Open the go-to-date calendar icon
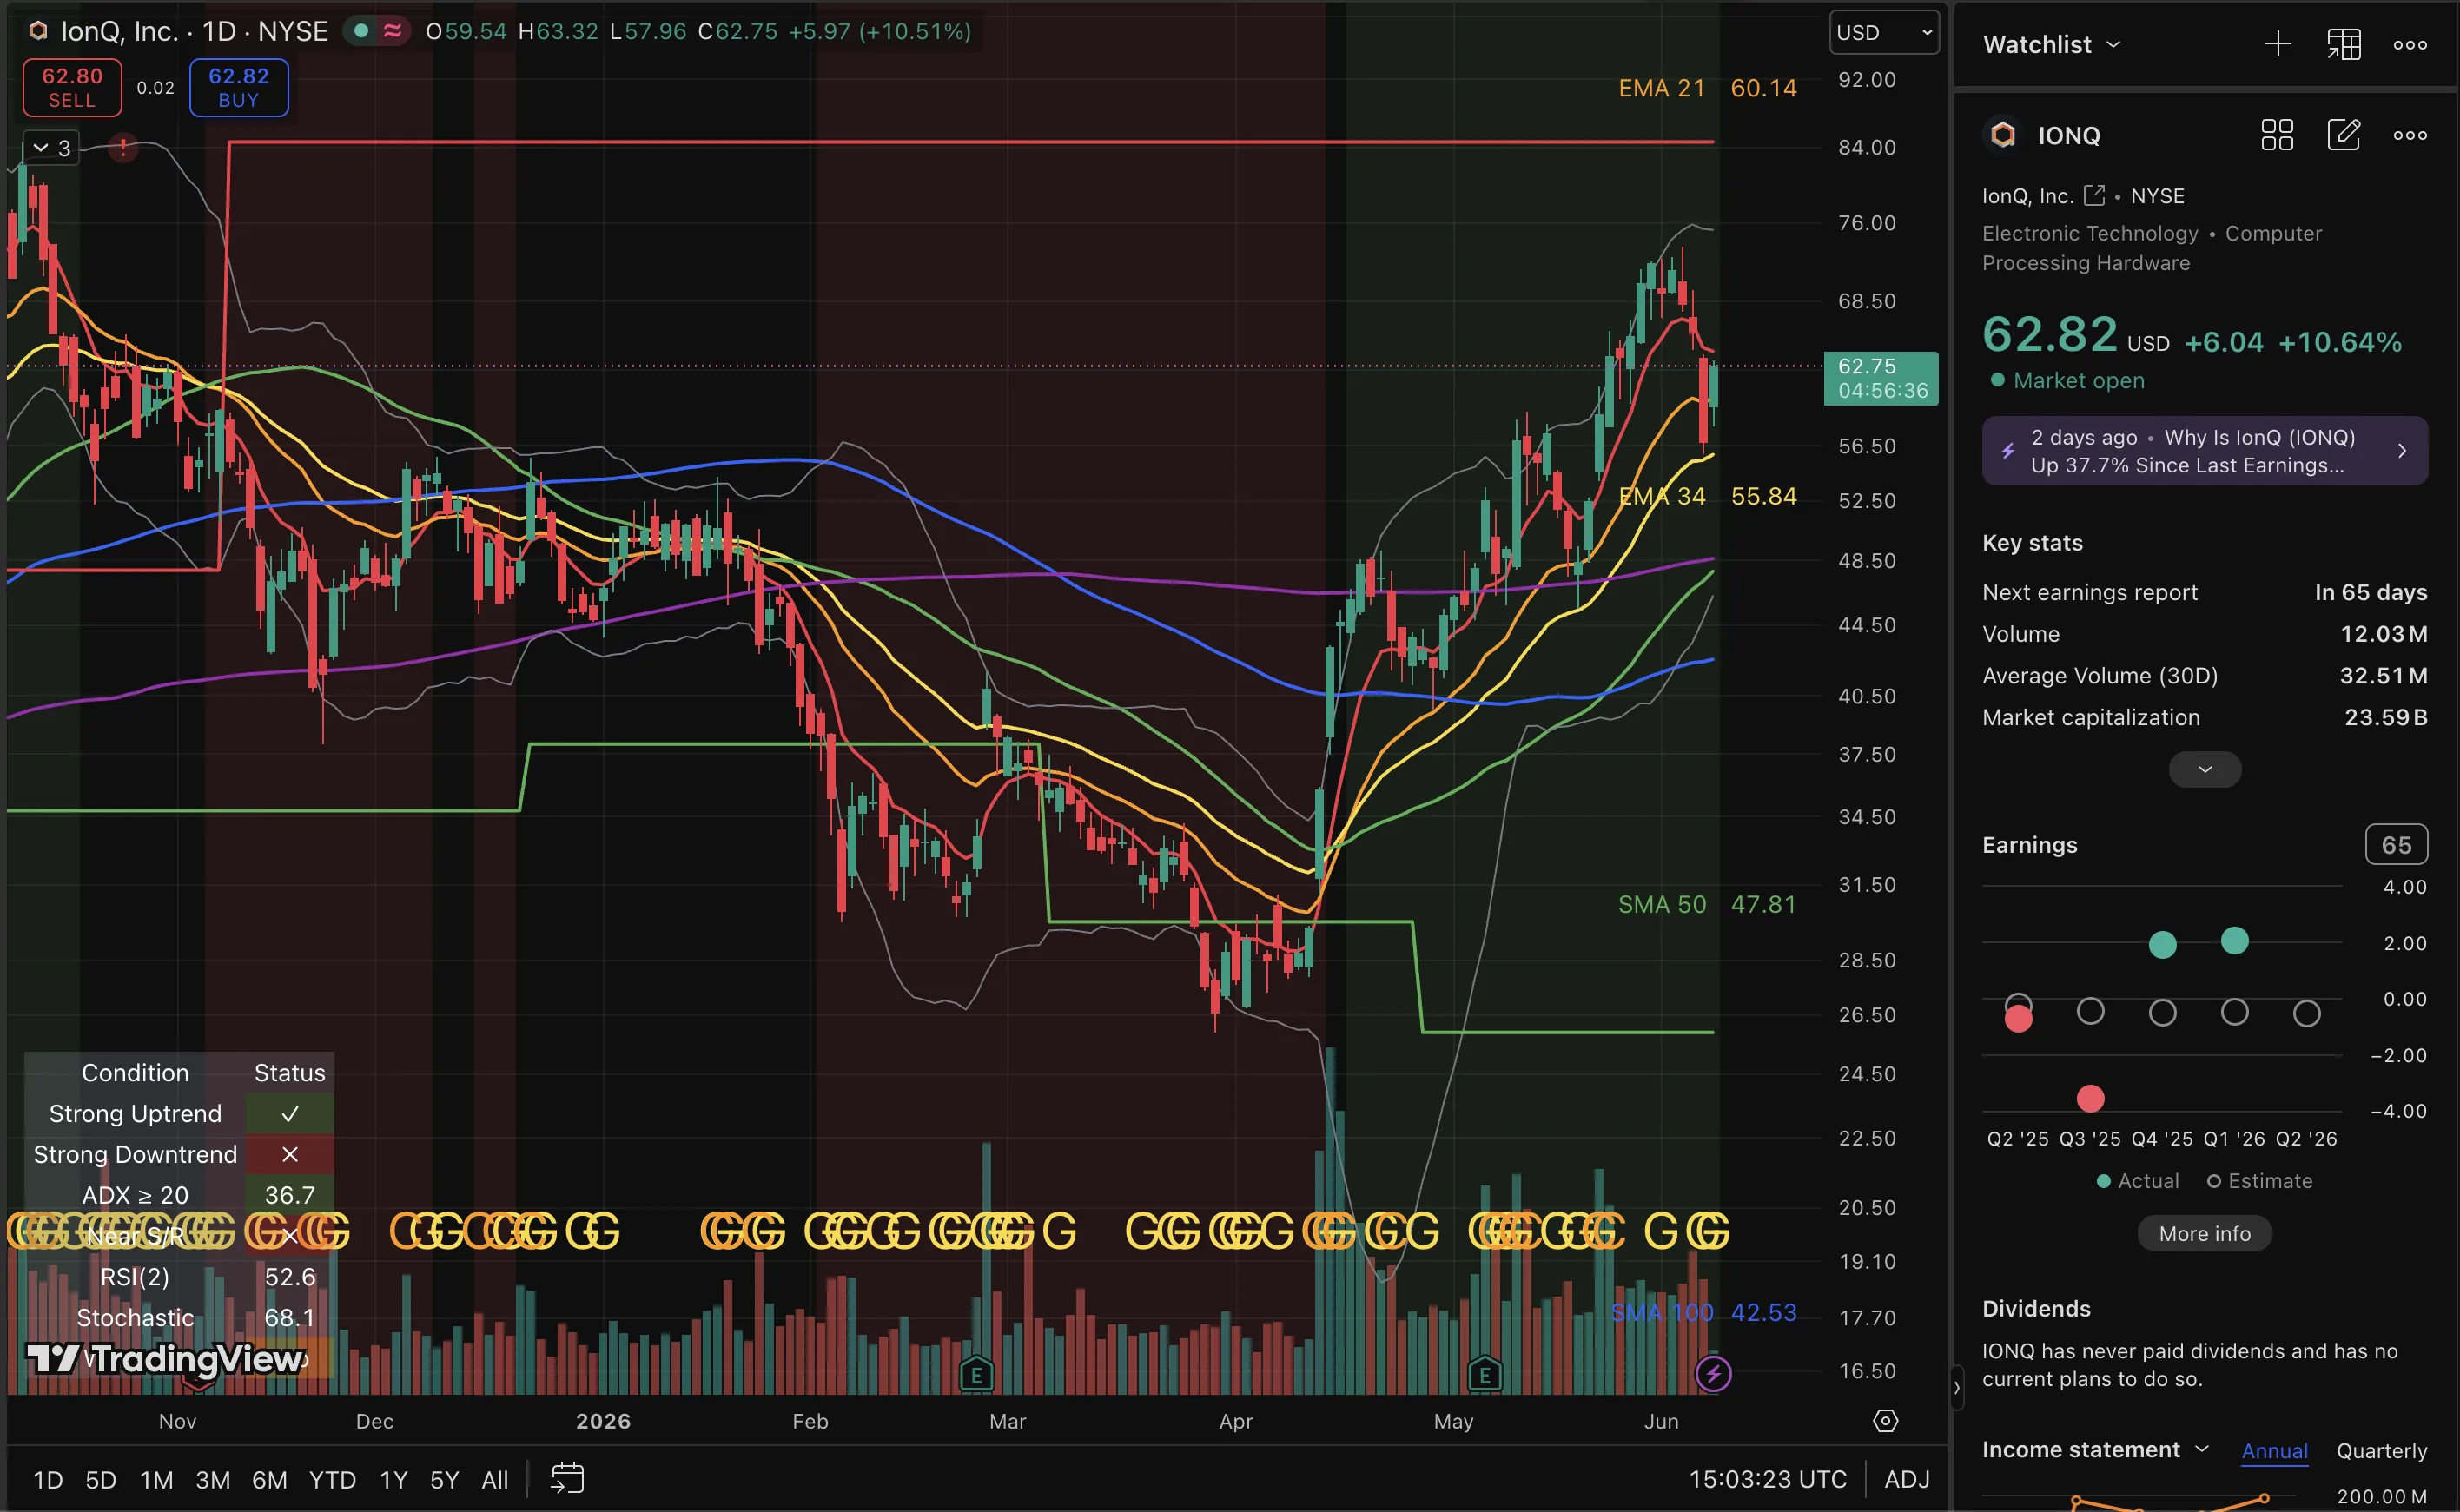The image size is (2460, 1512). pyautogui.click(x=567, y=1479)
